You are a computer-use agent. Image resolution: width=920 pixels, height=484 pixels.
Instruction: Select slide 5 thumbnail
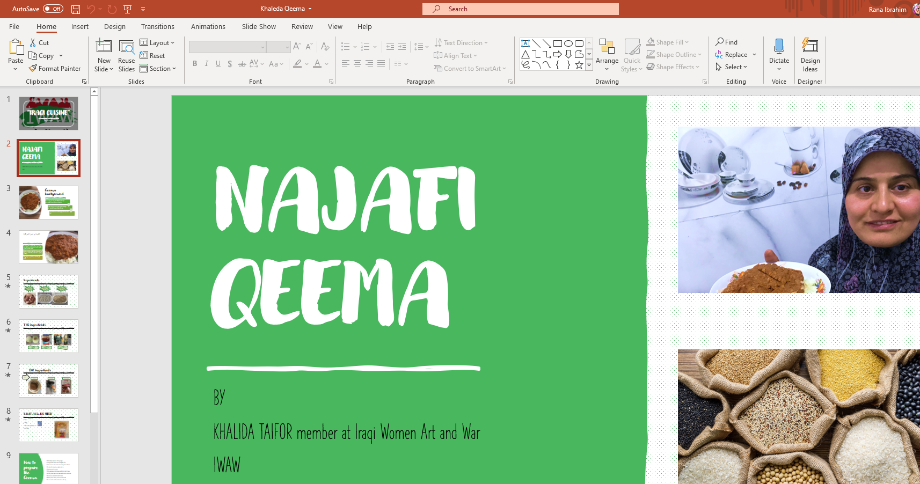[48, 292]
